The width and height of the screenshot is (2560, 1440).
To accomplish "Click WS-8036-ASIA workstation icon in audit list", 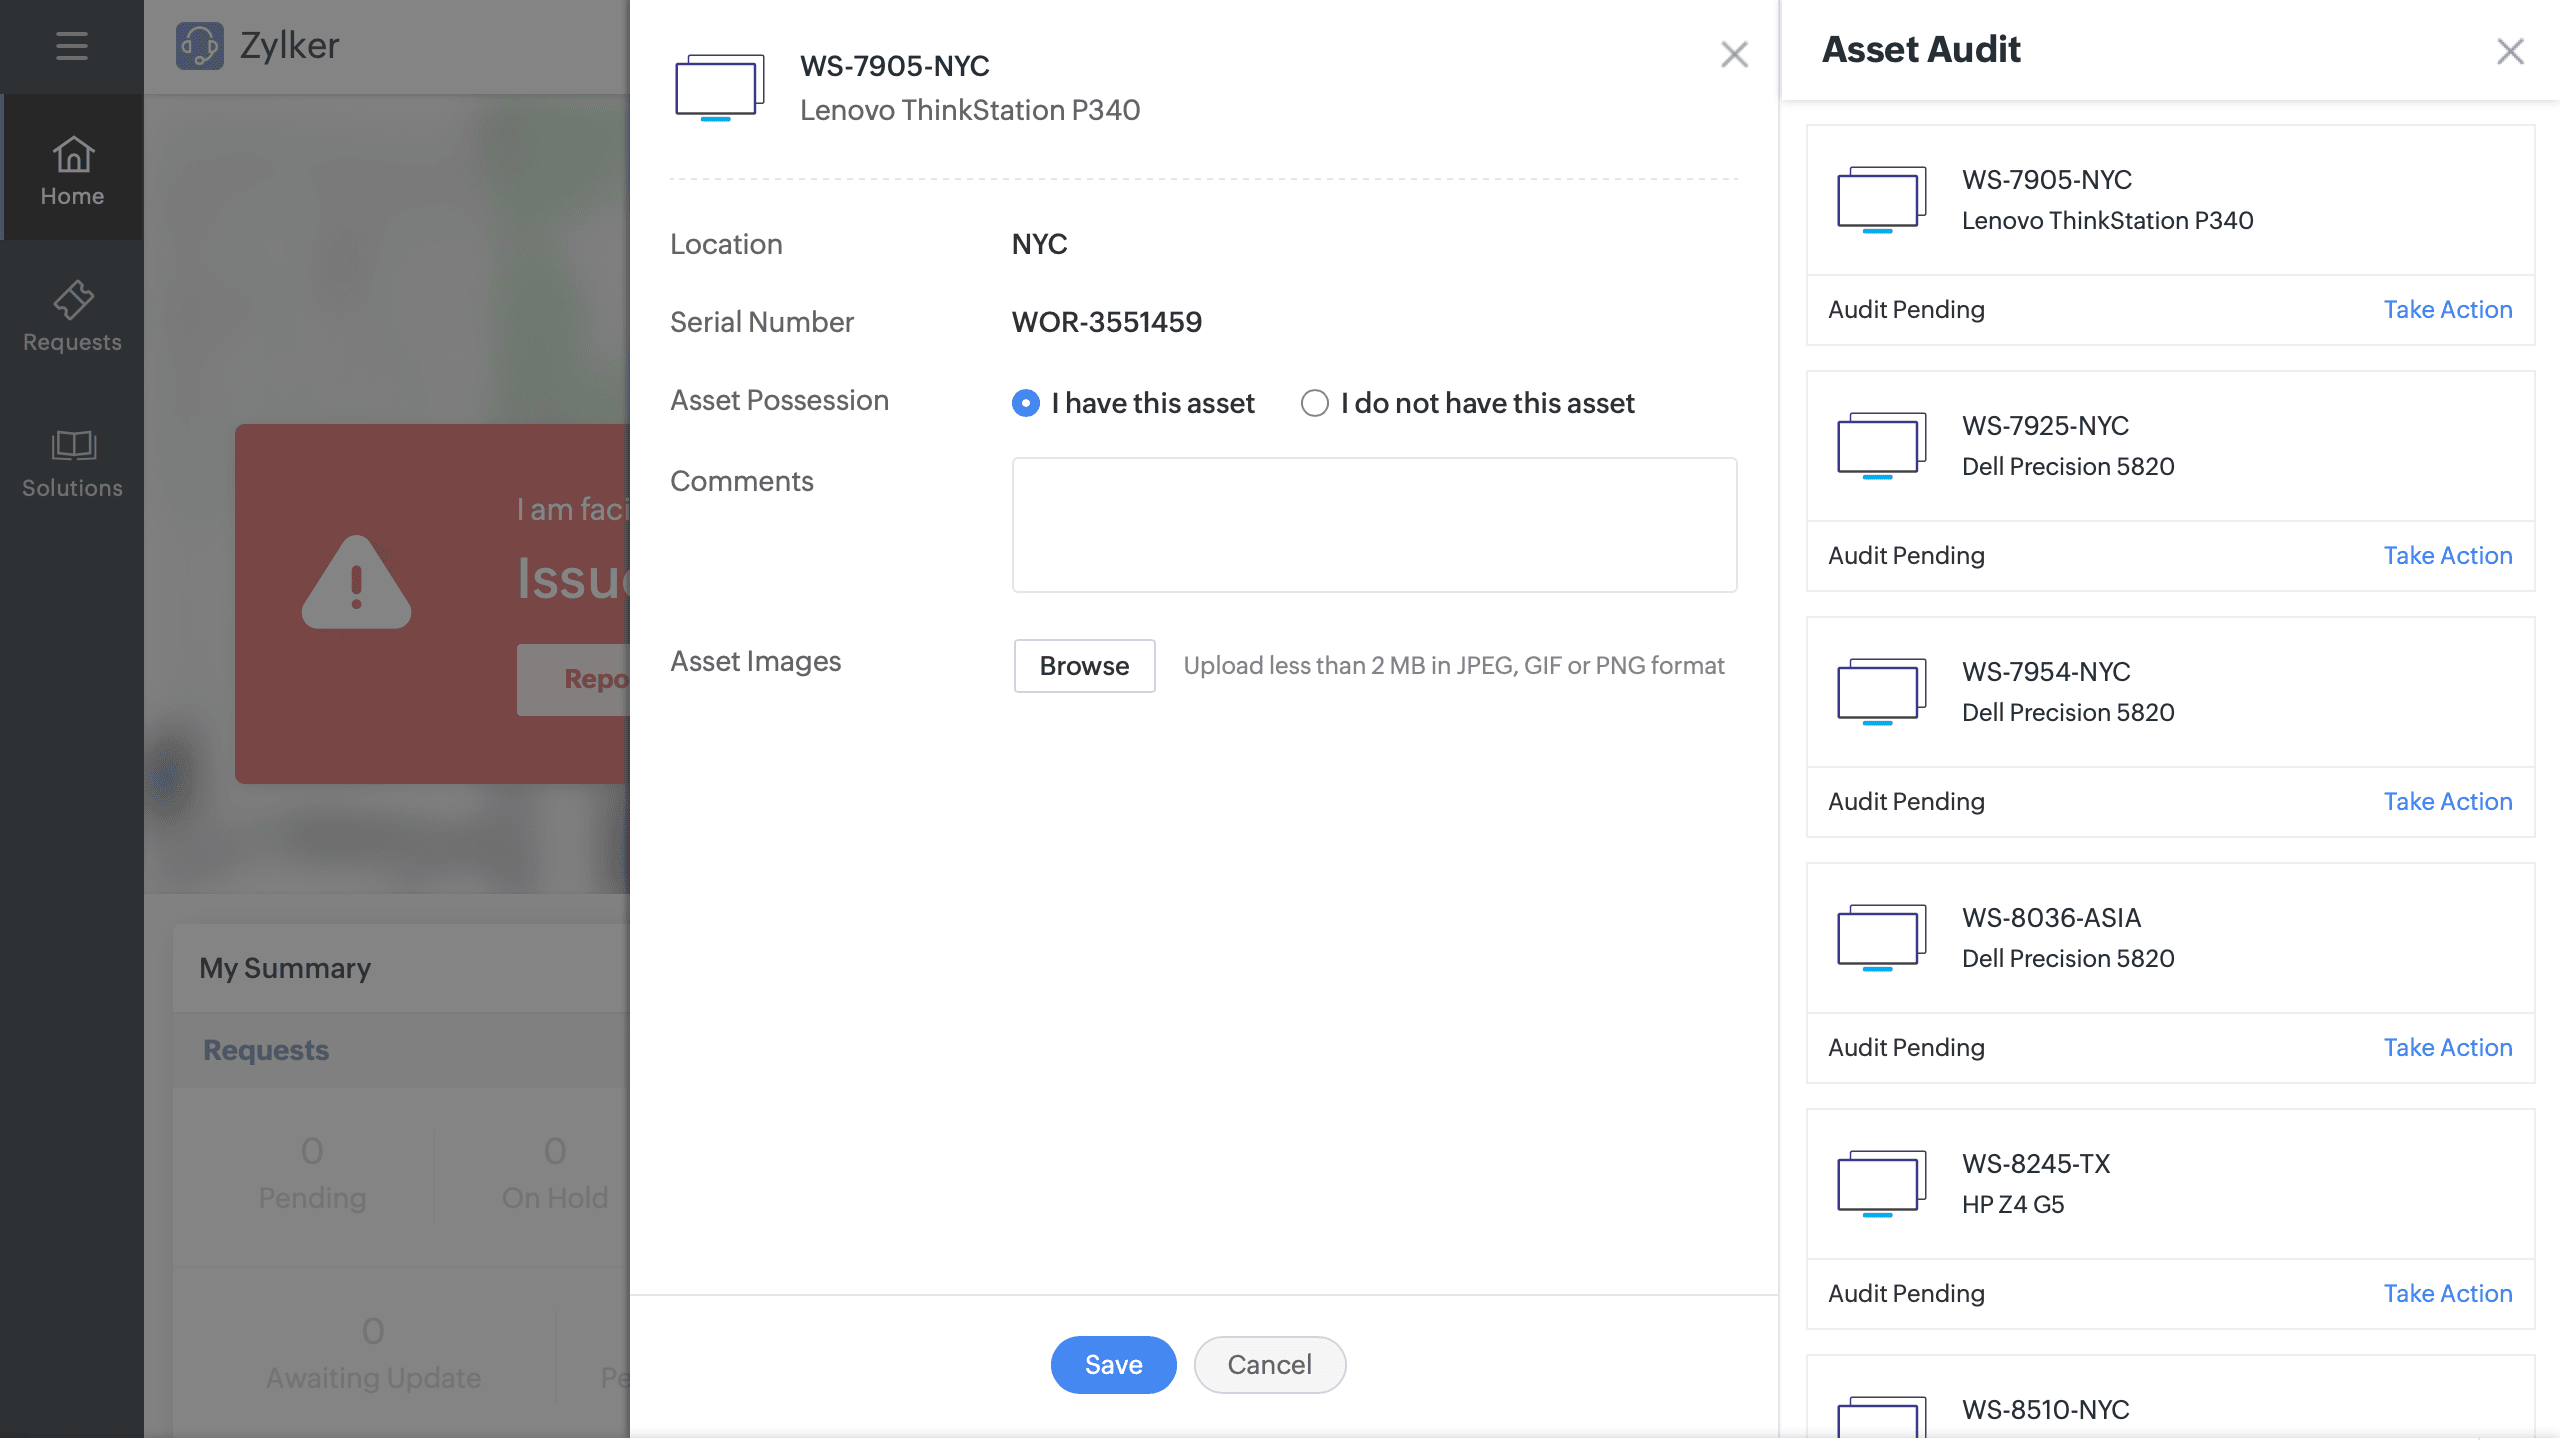I will point(1881,938).
